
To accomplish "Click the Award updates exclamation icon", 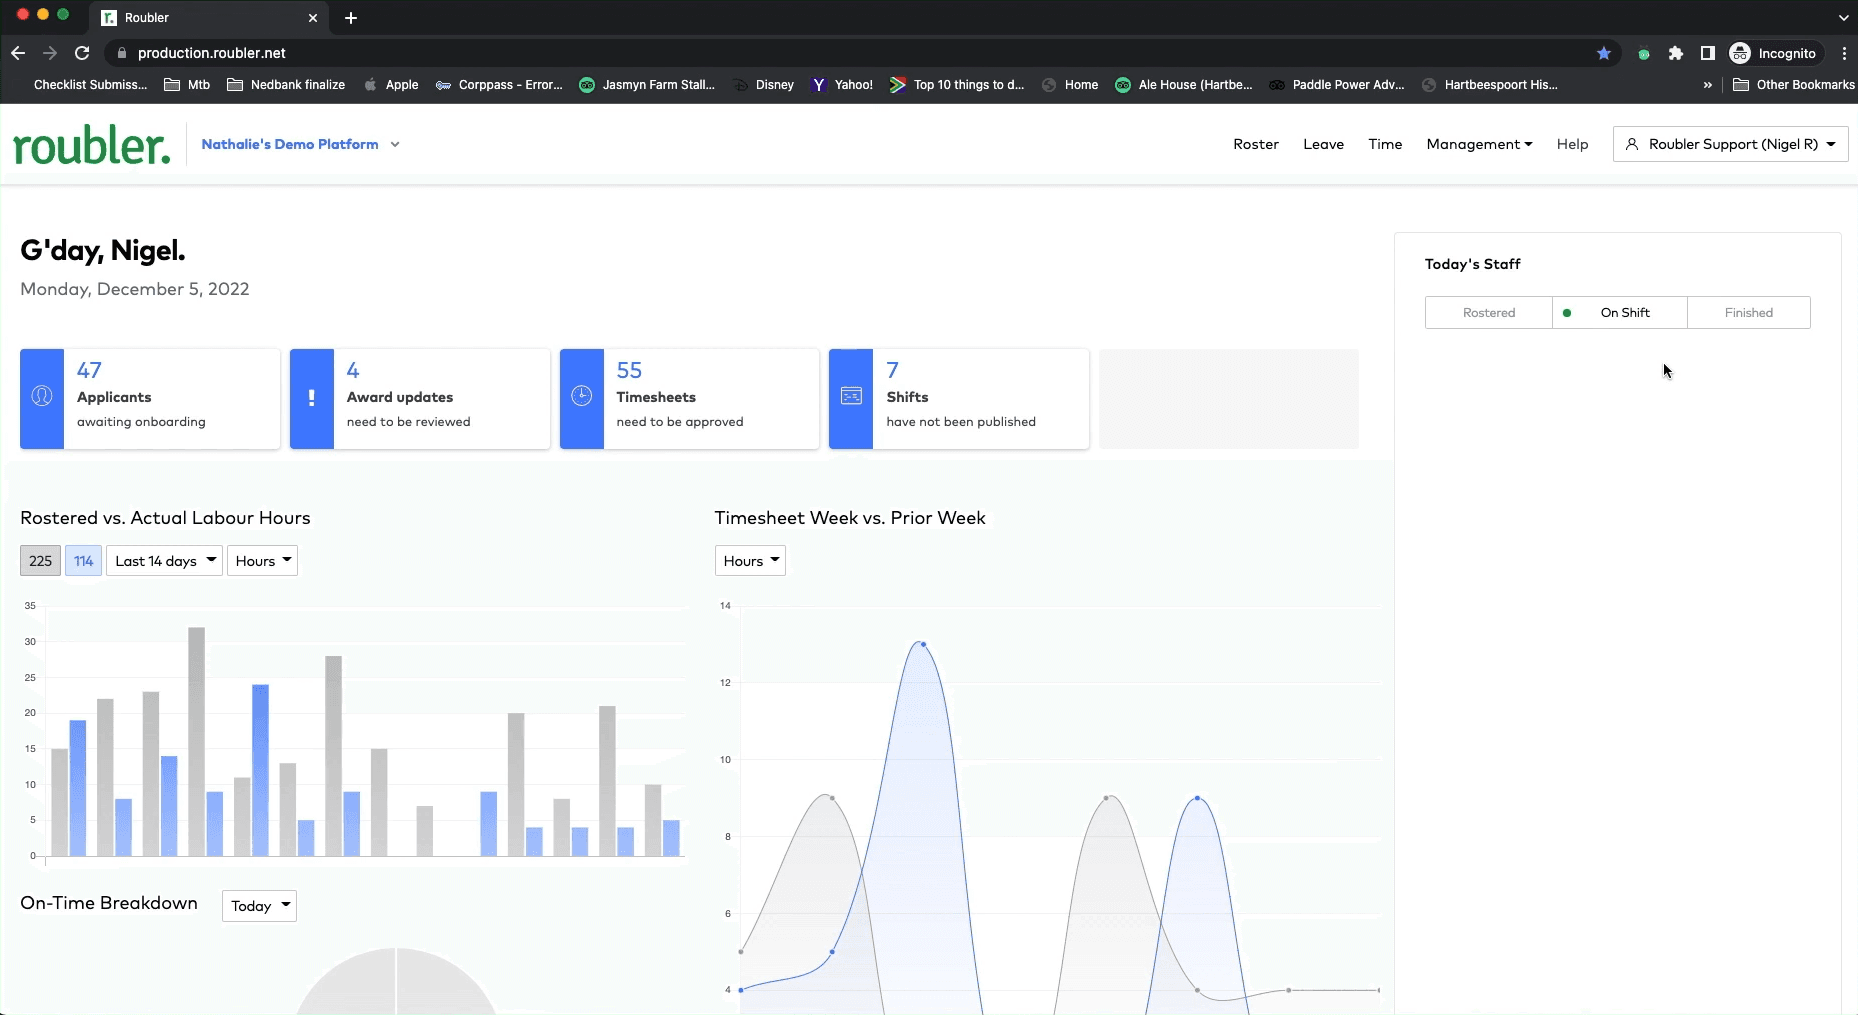I will coord(312,398).
